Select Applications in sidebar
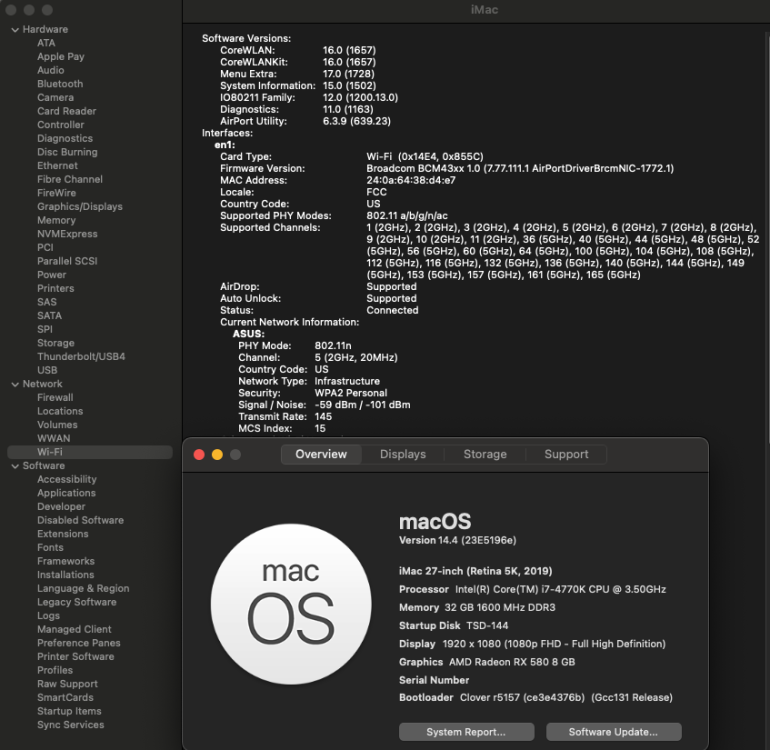This screenshot has width=770, height=750. tap(66, 493)
